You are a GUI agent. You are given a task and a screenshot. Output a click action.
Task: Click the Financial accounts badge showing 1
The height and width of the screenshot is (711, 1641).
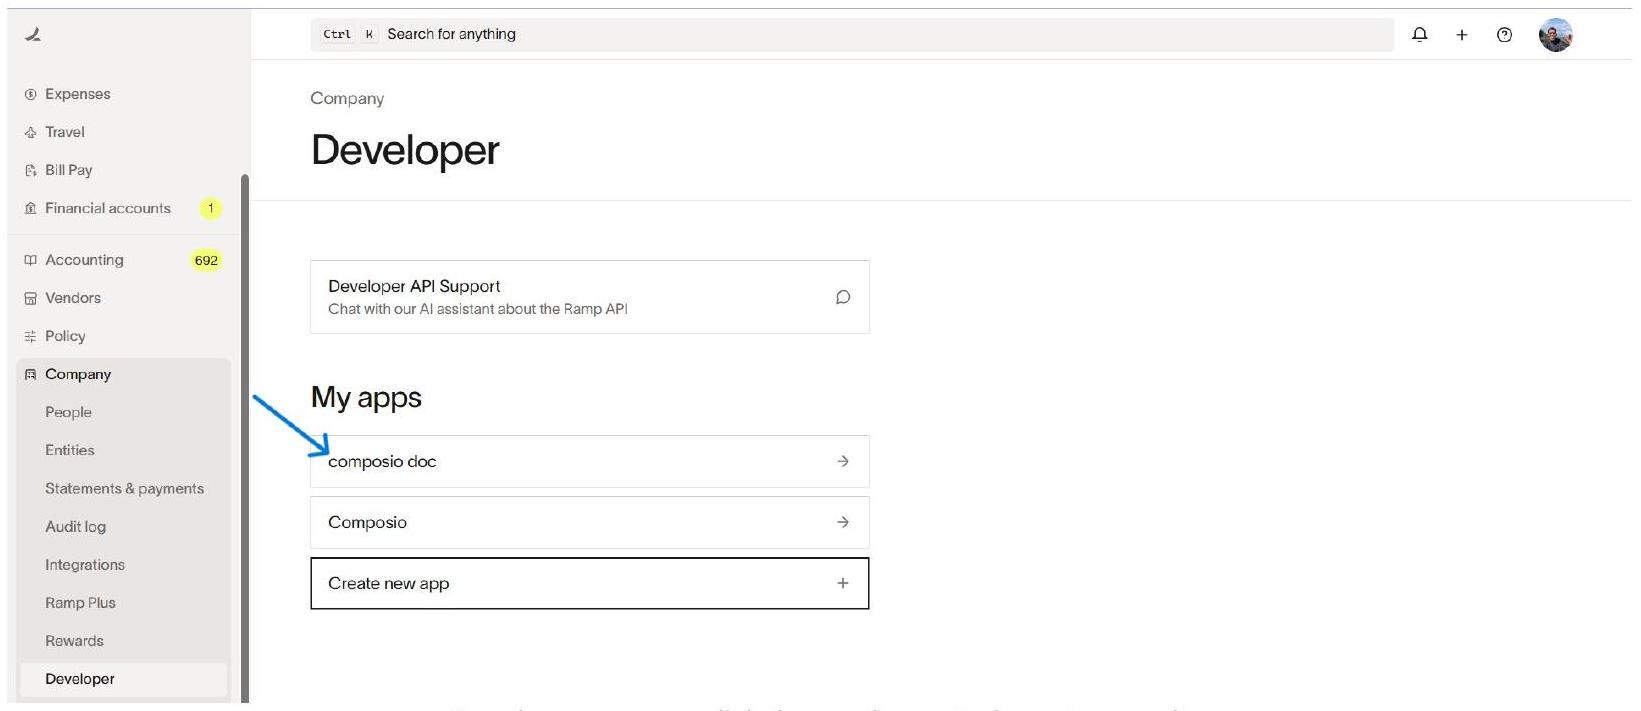[210, 208]
